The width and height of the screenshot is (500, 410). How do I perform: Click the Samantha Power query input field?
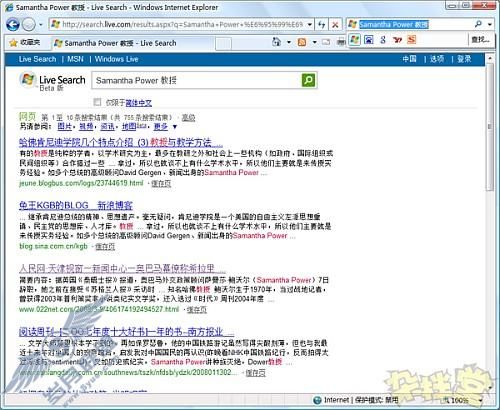pyautogui.click(x=197, y=80)
